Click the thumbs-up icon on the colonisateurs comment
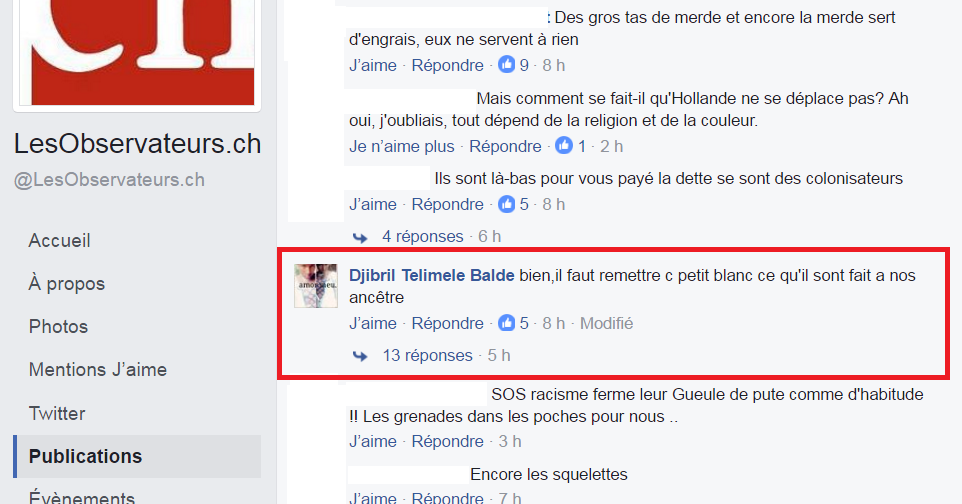The height and width of the screenshot is (504, 962). click(506, 204)
